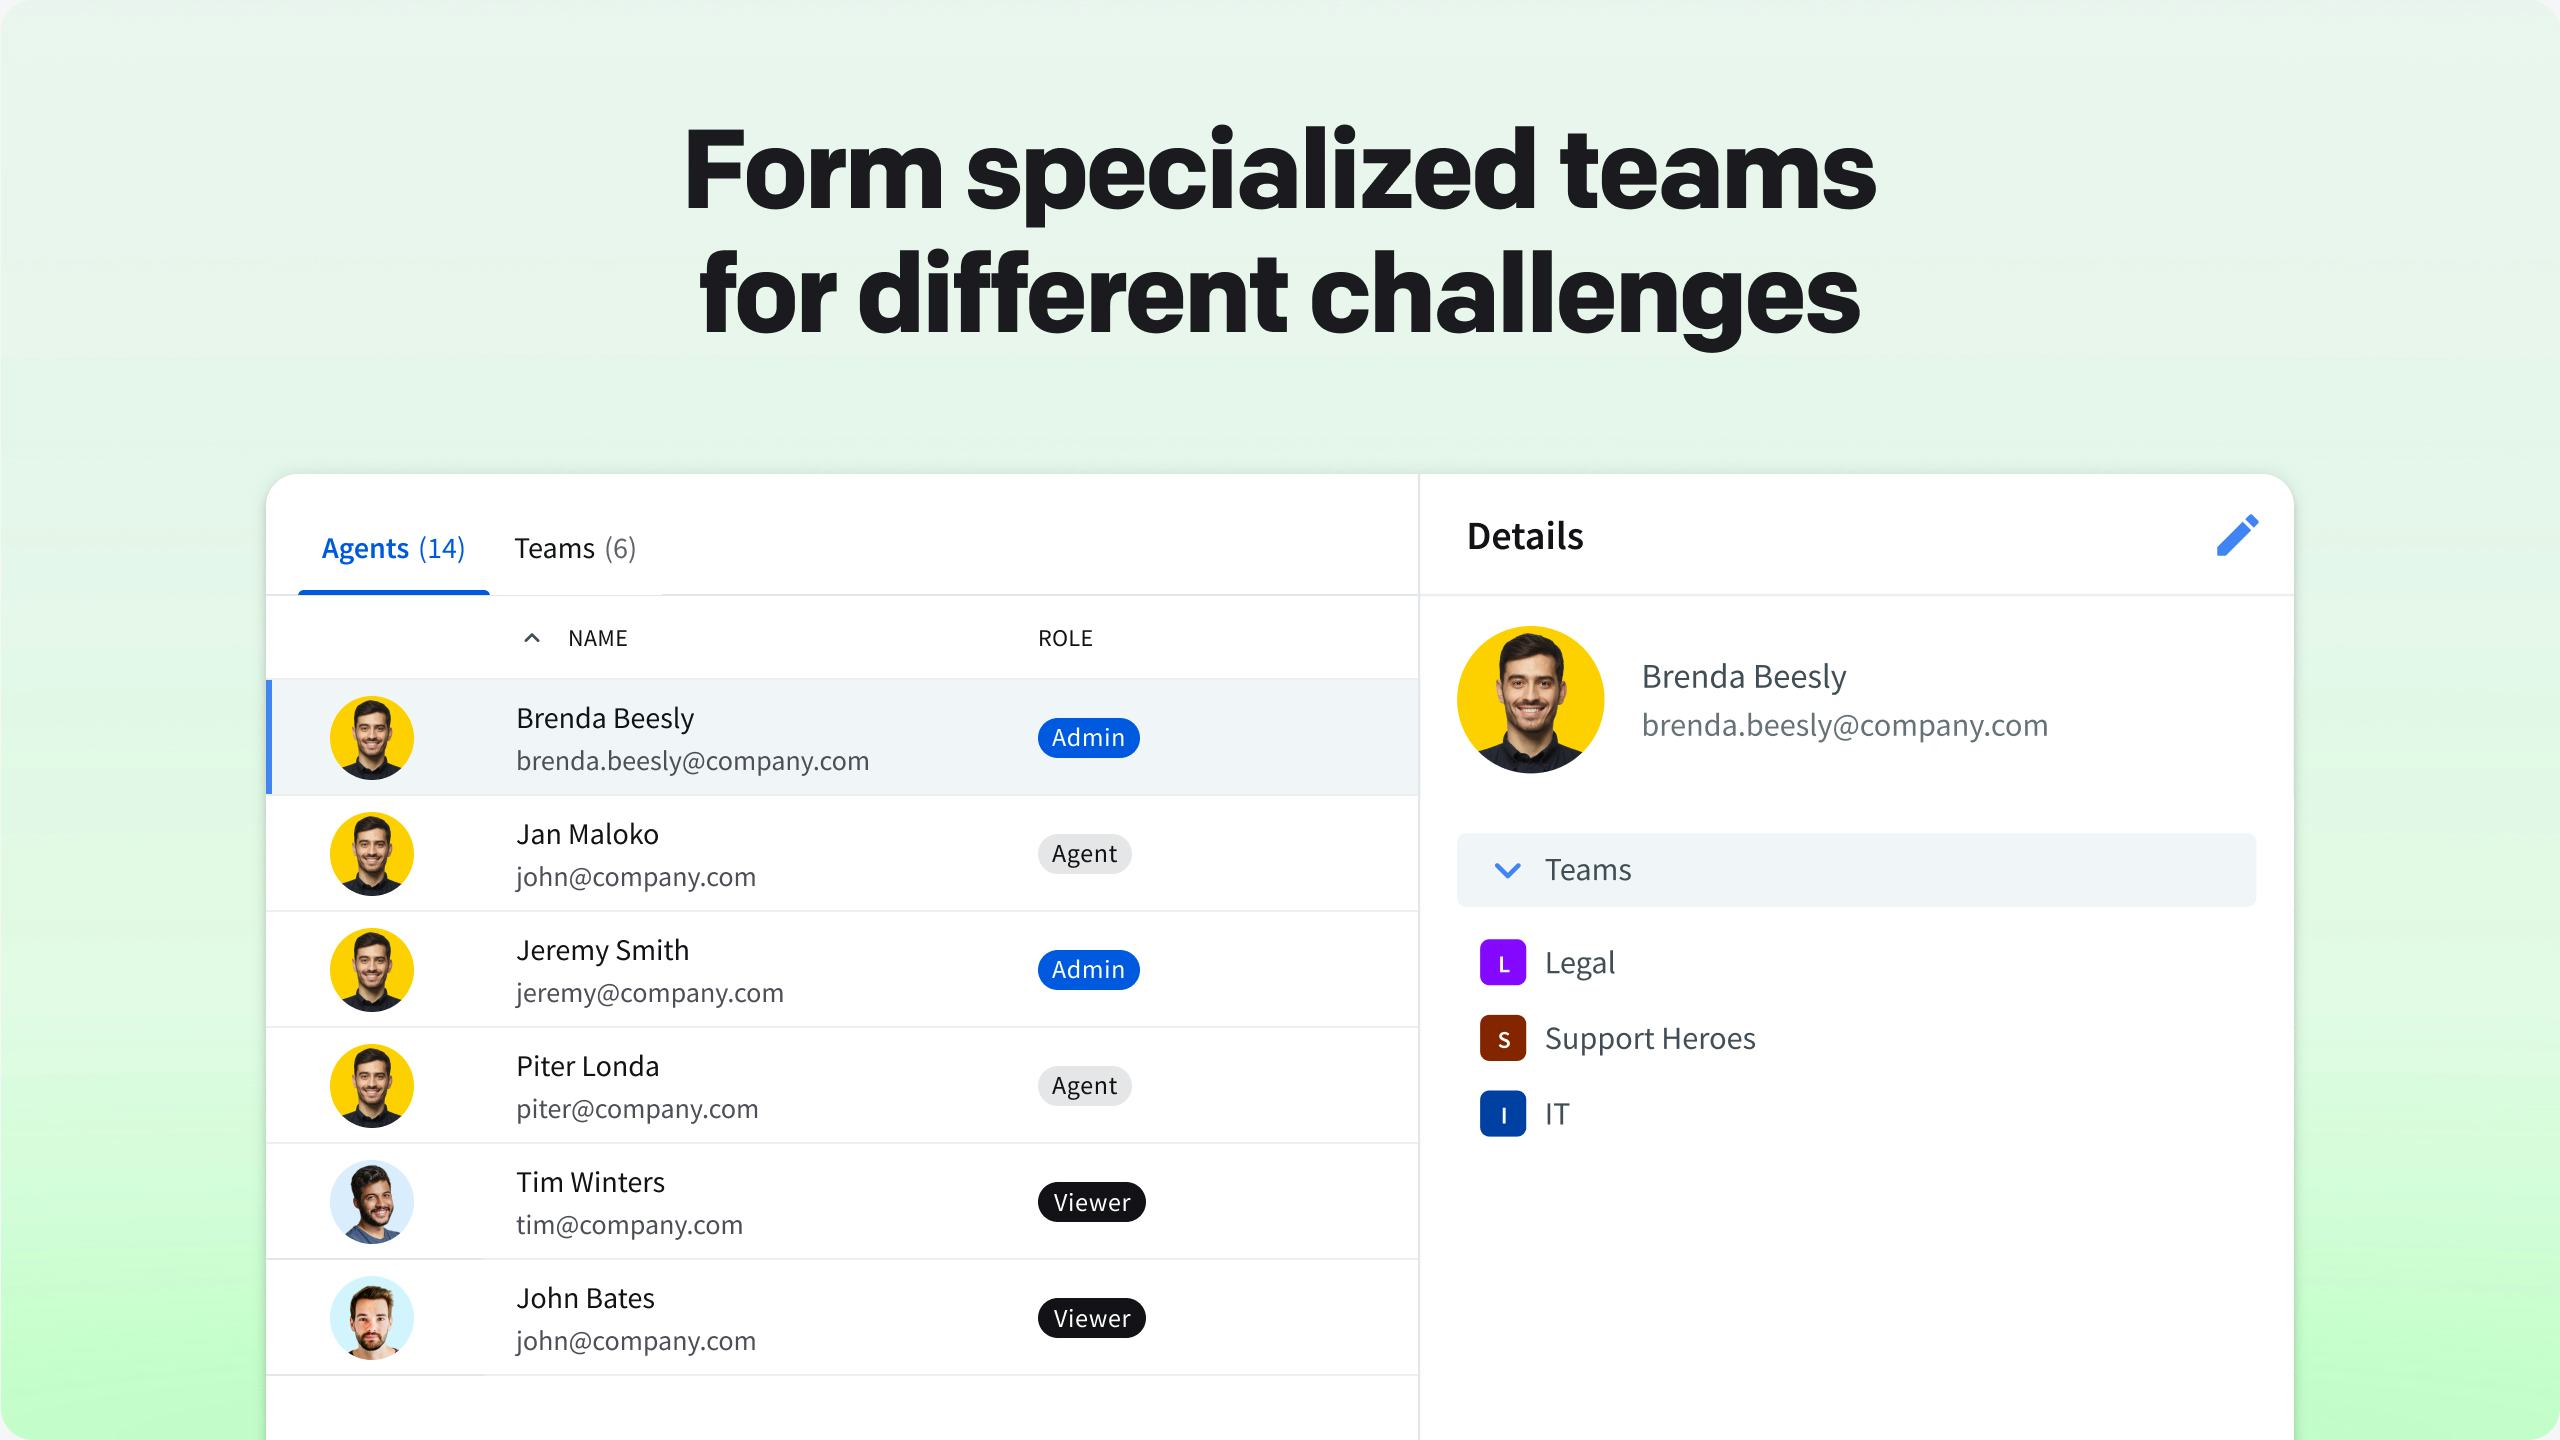Click Jeremy Smith's Admin role badge
The image size is (2560, 1440).
[x=1088, y=970]
